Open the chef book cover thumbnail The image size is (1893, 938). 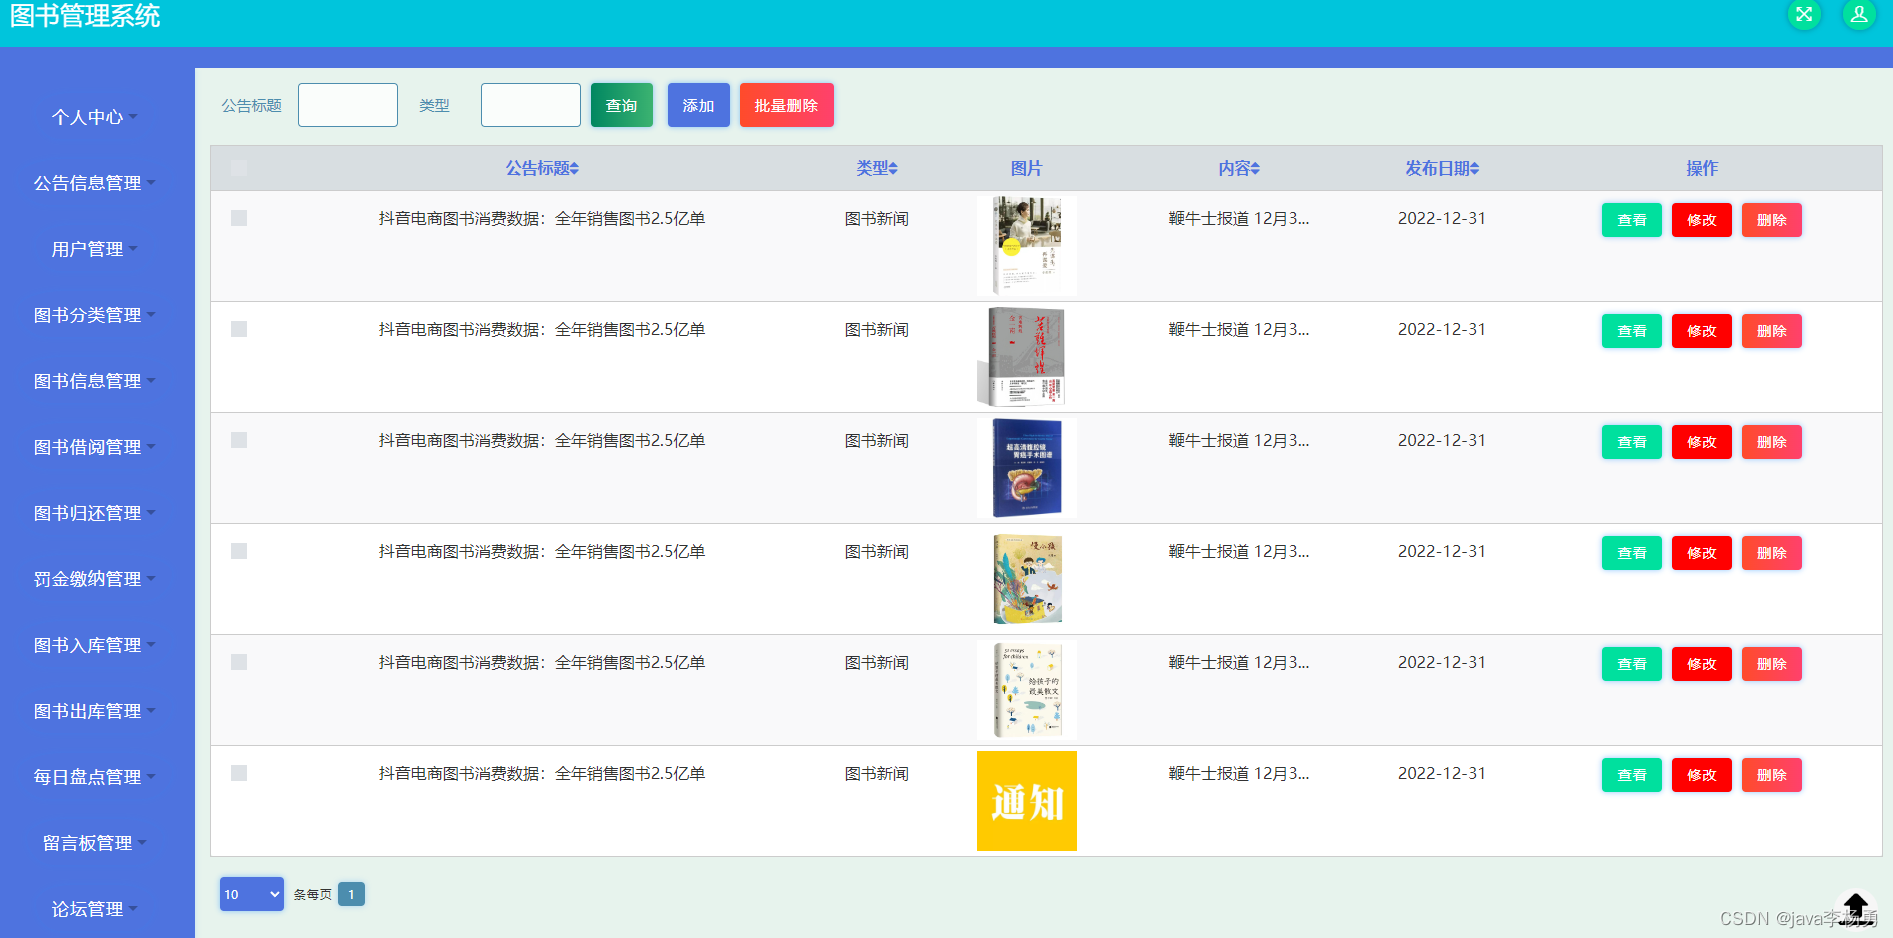(x=1027, y=245)
